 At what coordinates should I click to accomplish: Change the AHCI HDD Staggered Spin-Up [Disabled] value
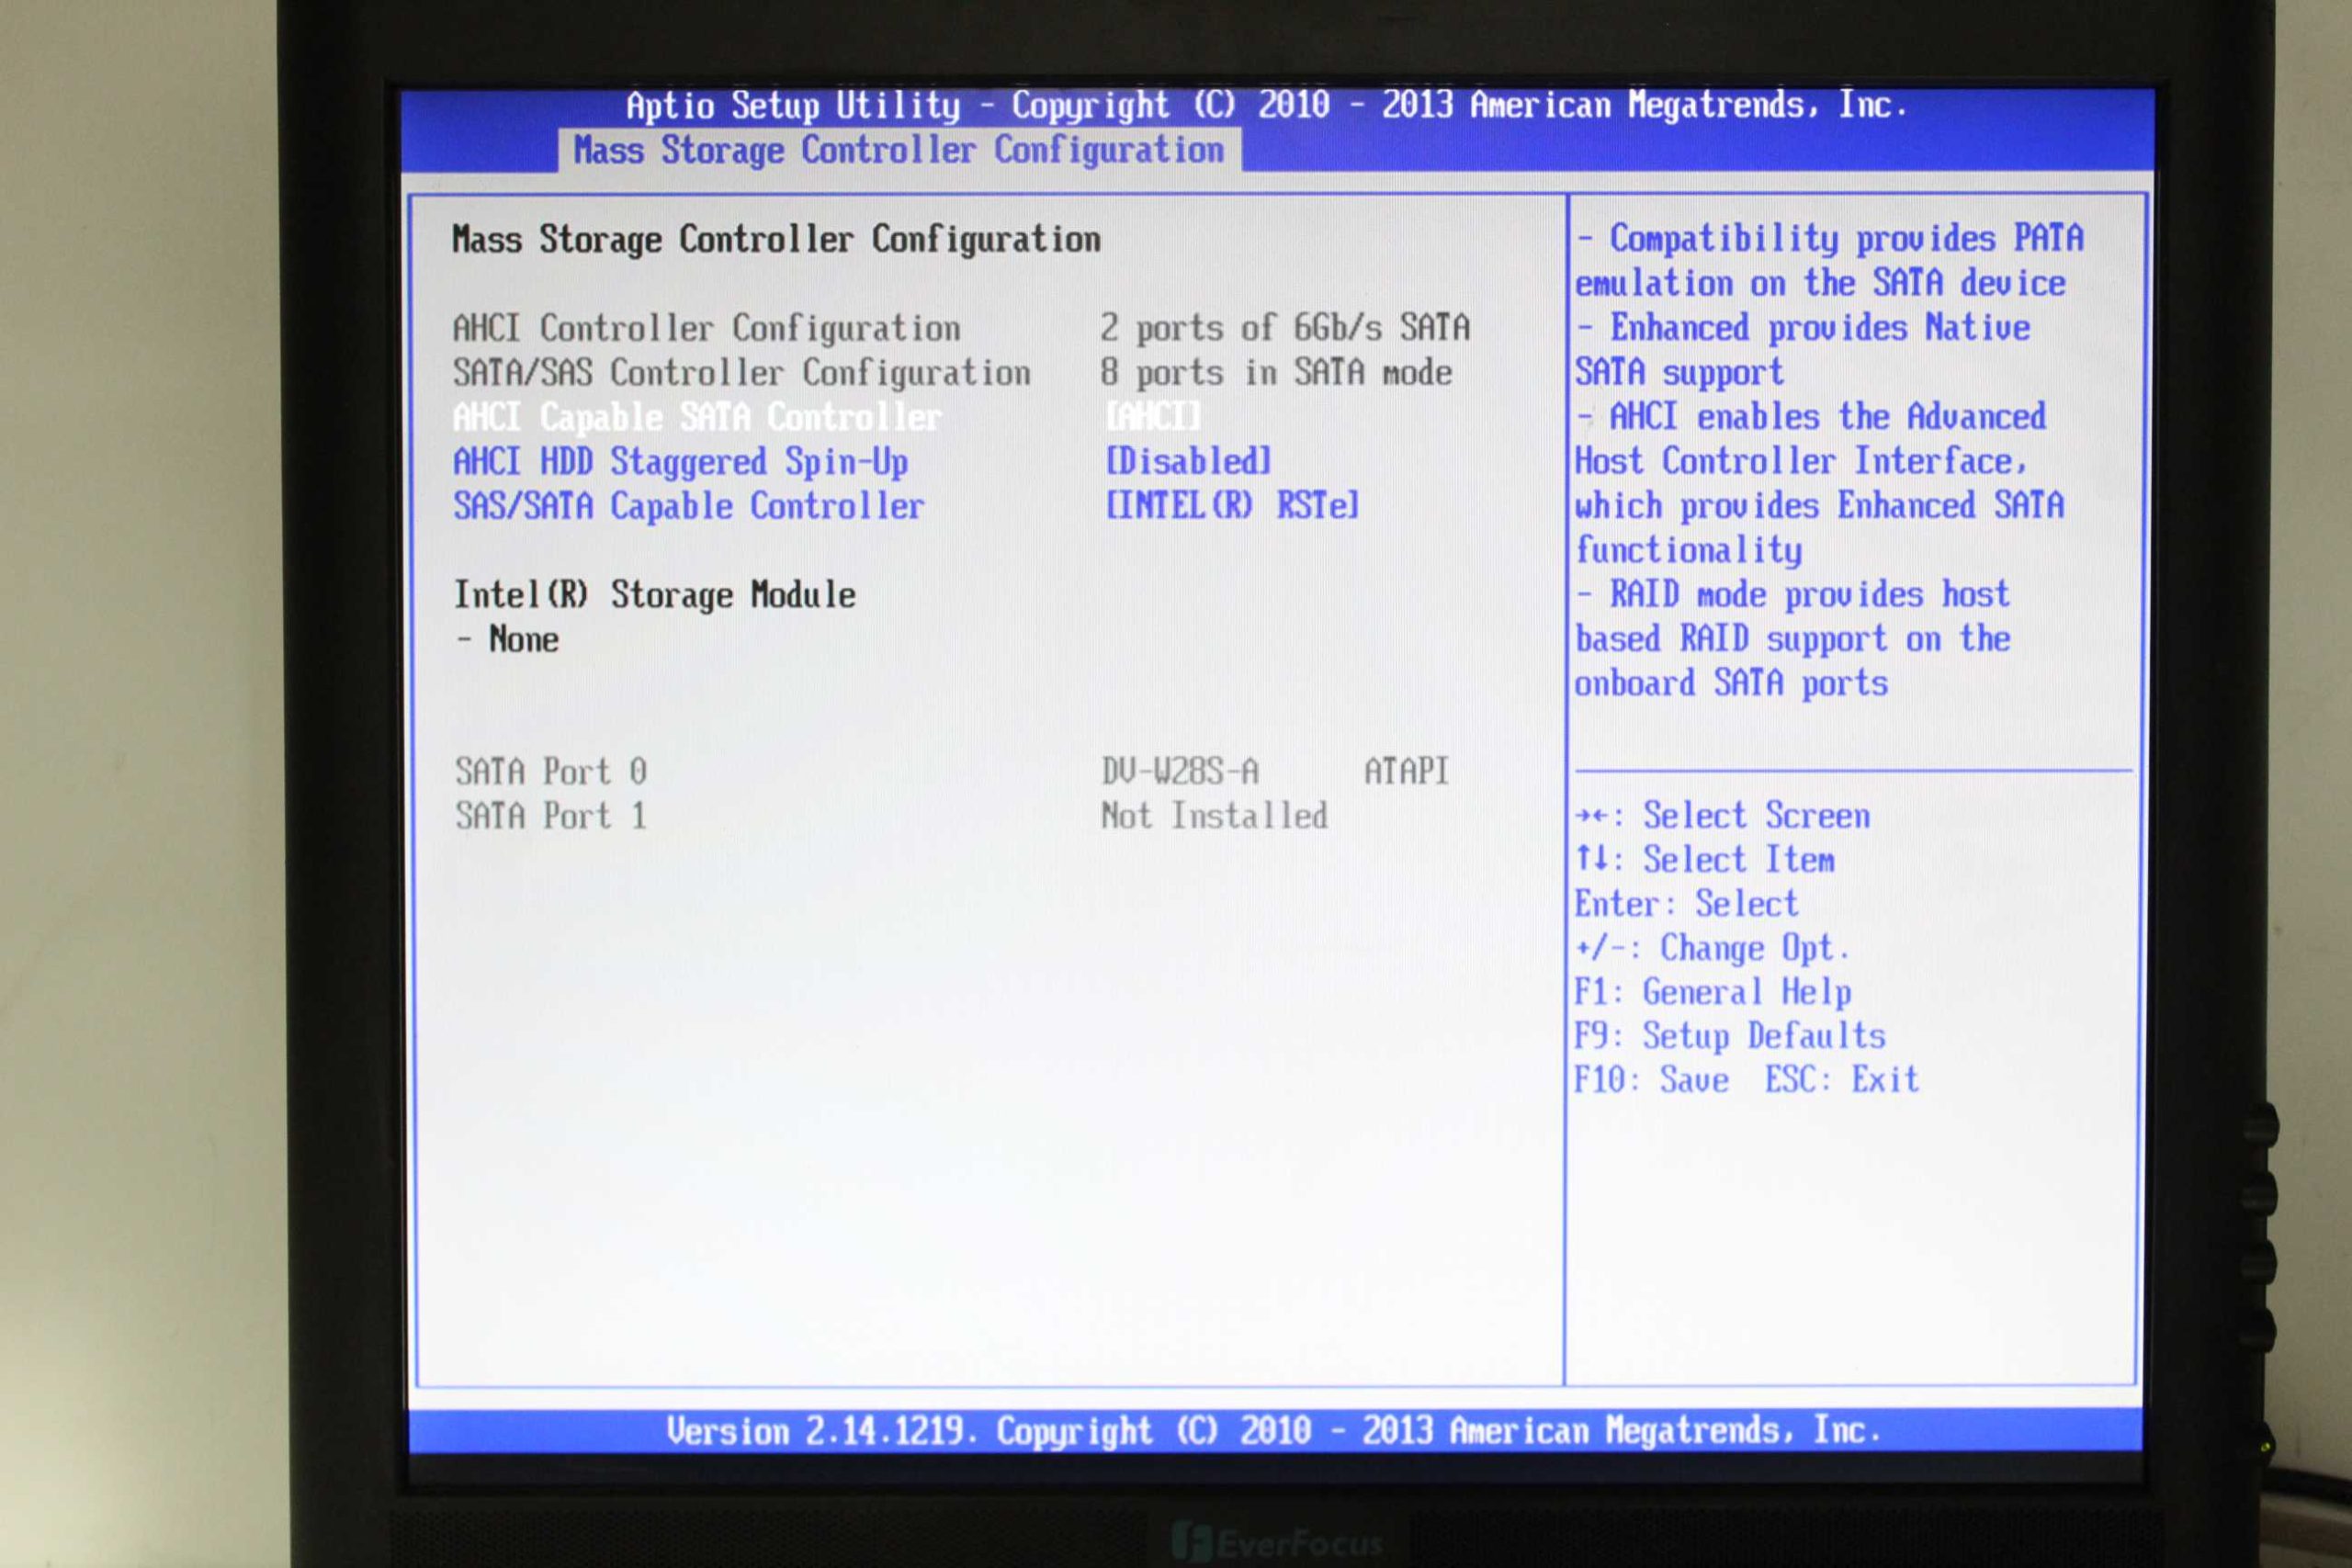(1188, 461)
